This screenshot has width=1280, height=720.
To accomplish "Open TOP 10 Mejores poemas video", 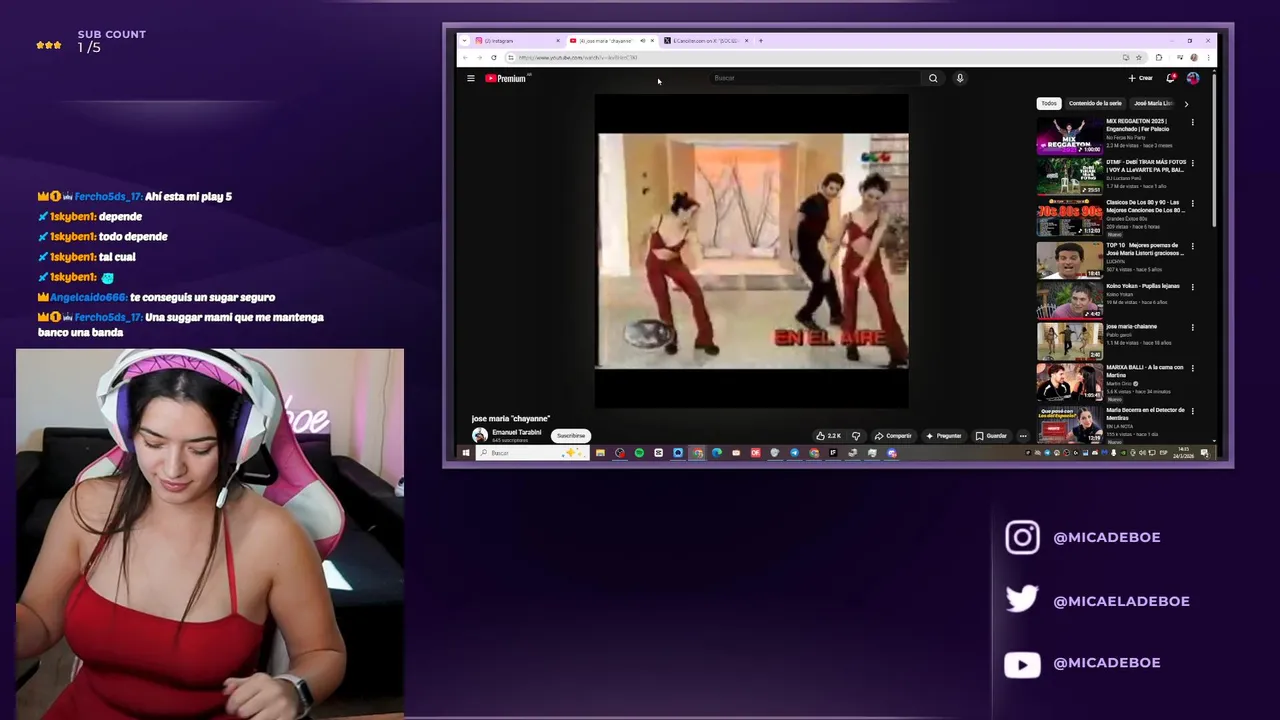I will coord(1069,259).
